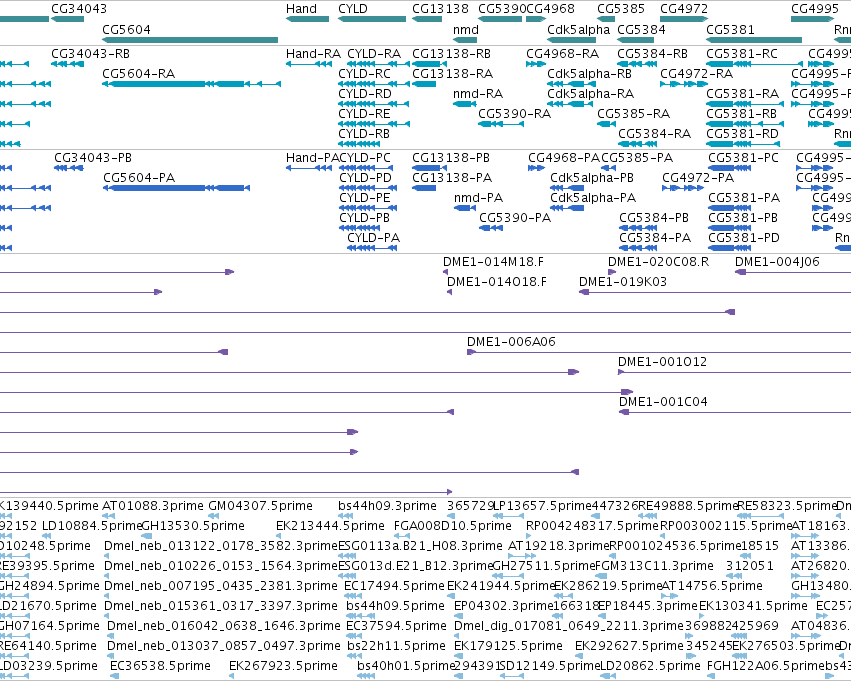
Task: Open the nmd-RA transcript label
Action: click(478, 94)
